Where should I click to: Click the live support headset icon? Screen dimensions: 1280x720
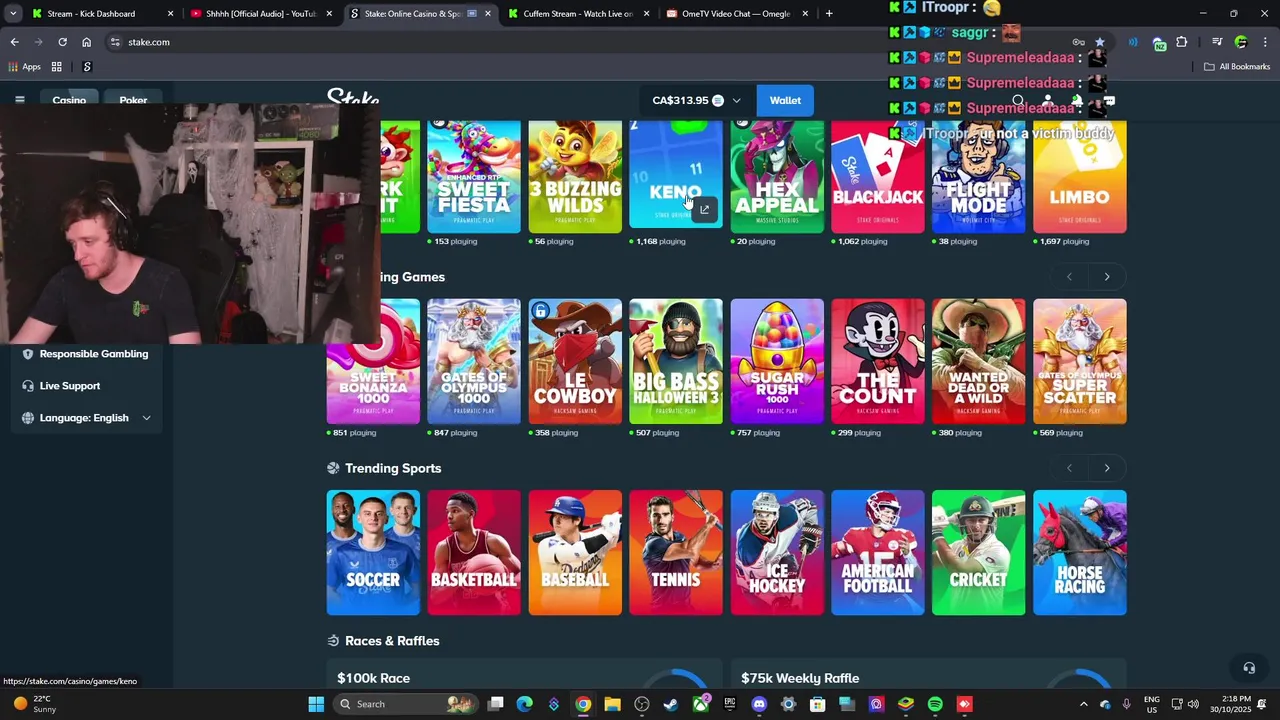click(x=1249, y=668)
